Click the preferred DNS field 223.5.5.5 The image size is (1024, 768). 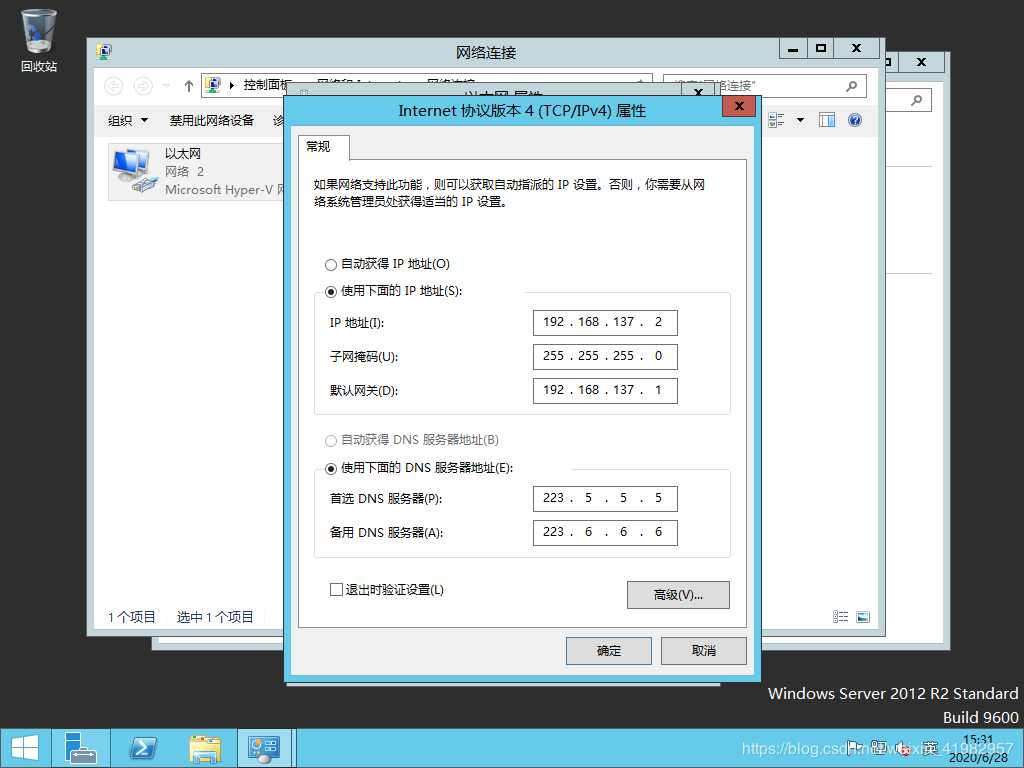pos(605,498)
